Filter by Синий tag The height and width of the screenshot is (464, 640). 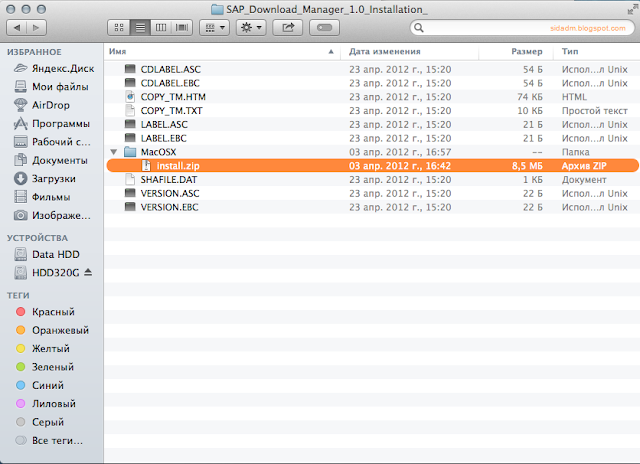click(40, 385)
